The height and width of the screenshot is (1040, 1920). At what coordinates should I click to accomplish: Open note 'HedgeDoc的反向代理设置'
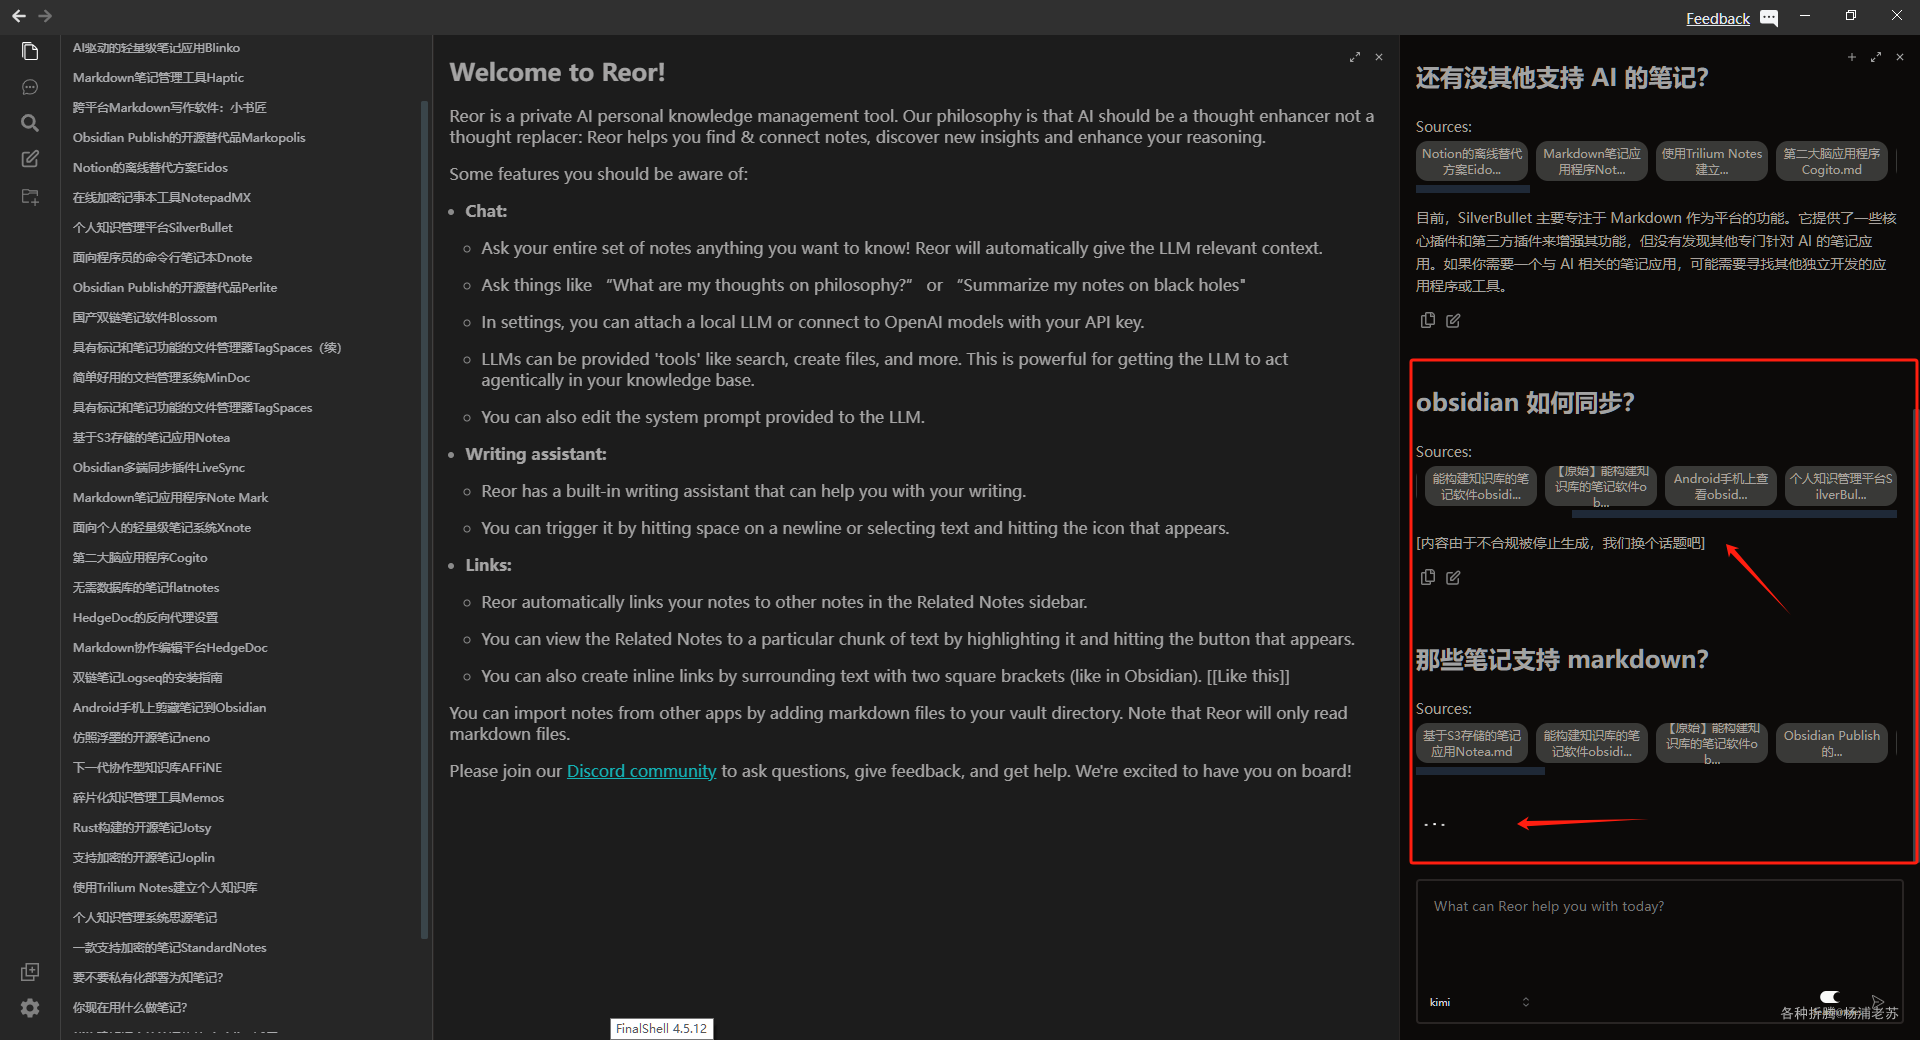pyautogui.click(x=145, y=618)
